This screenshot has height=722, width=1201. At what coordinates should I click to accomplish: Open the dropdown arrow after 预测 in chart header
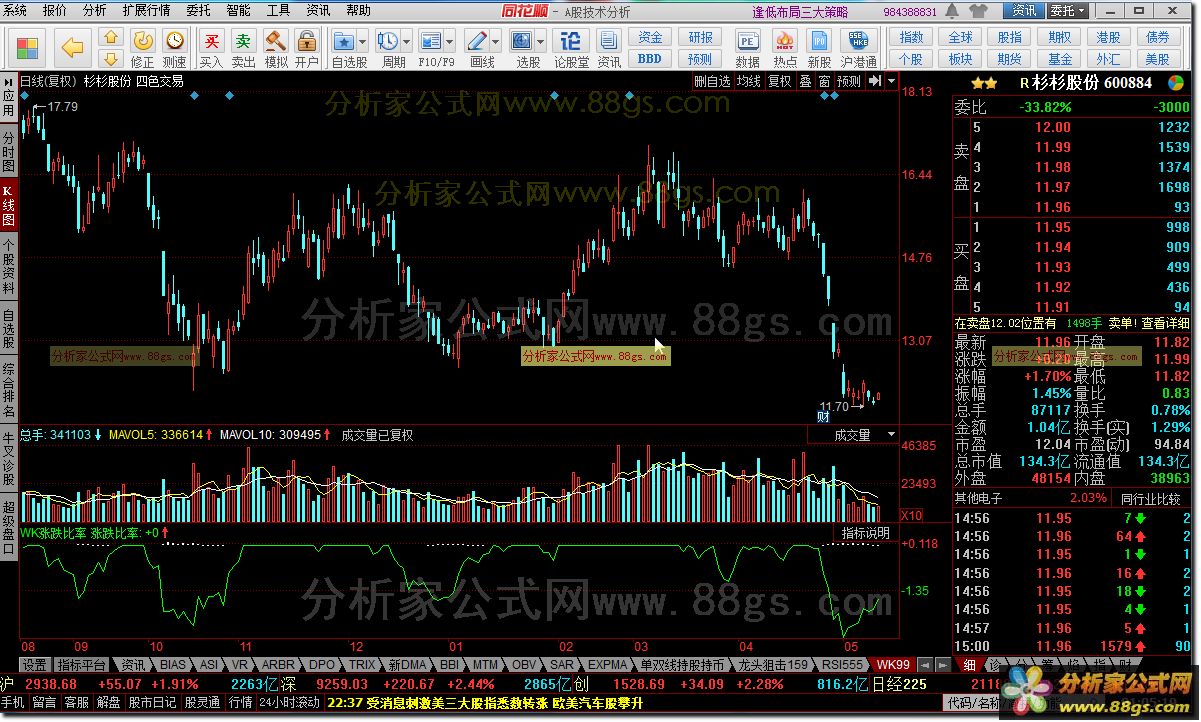pos(890,81)
